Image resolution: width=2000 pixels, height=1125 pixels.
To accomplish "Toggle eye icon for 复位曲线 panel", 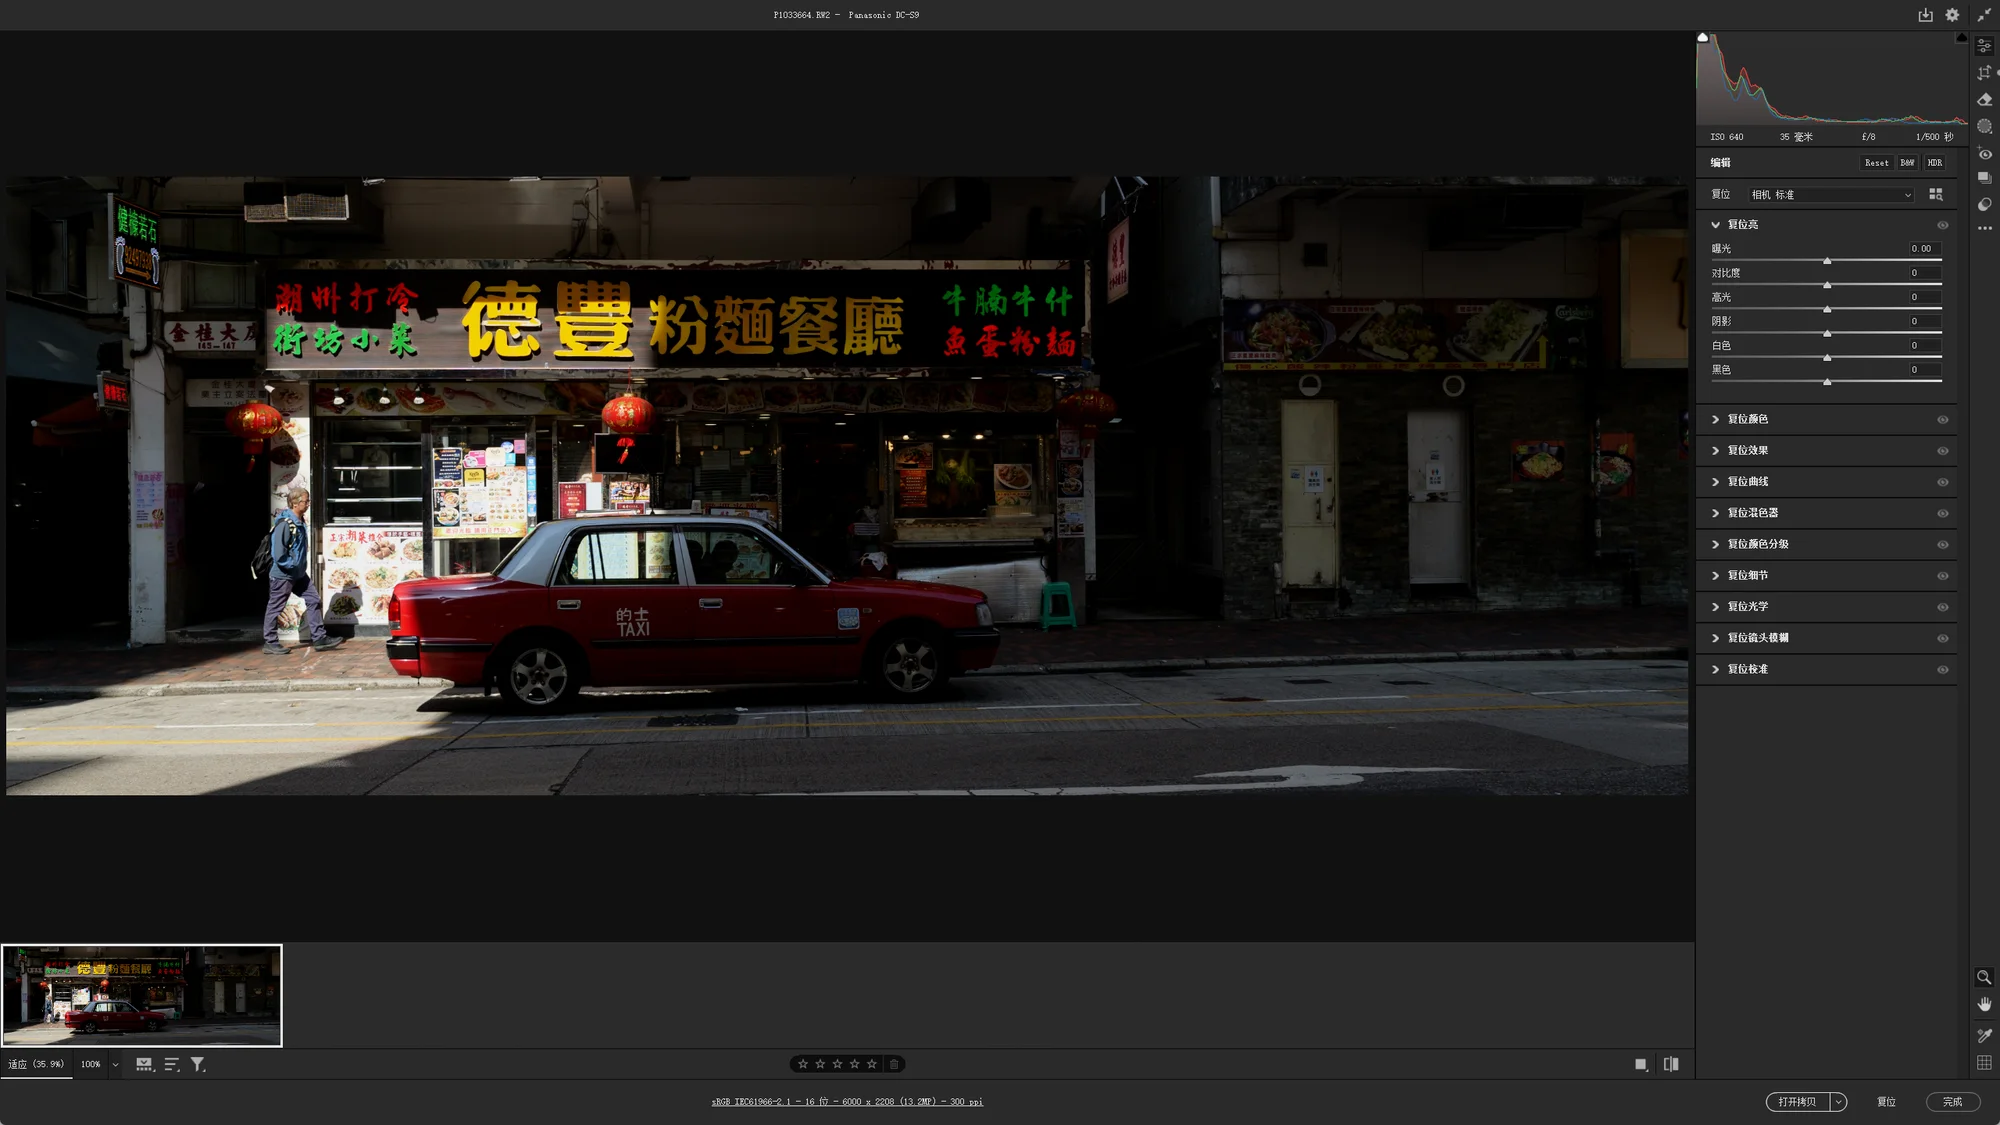I will pyautogui.click(x=1942, y=482).
